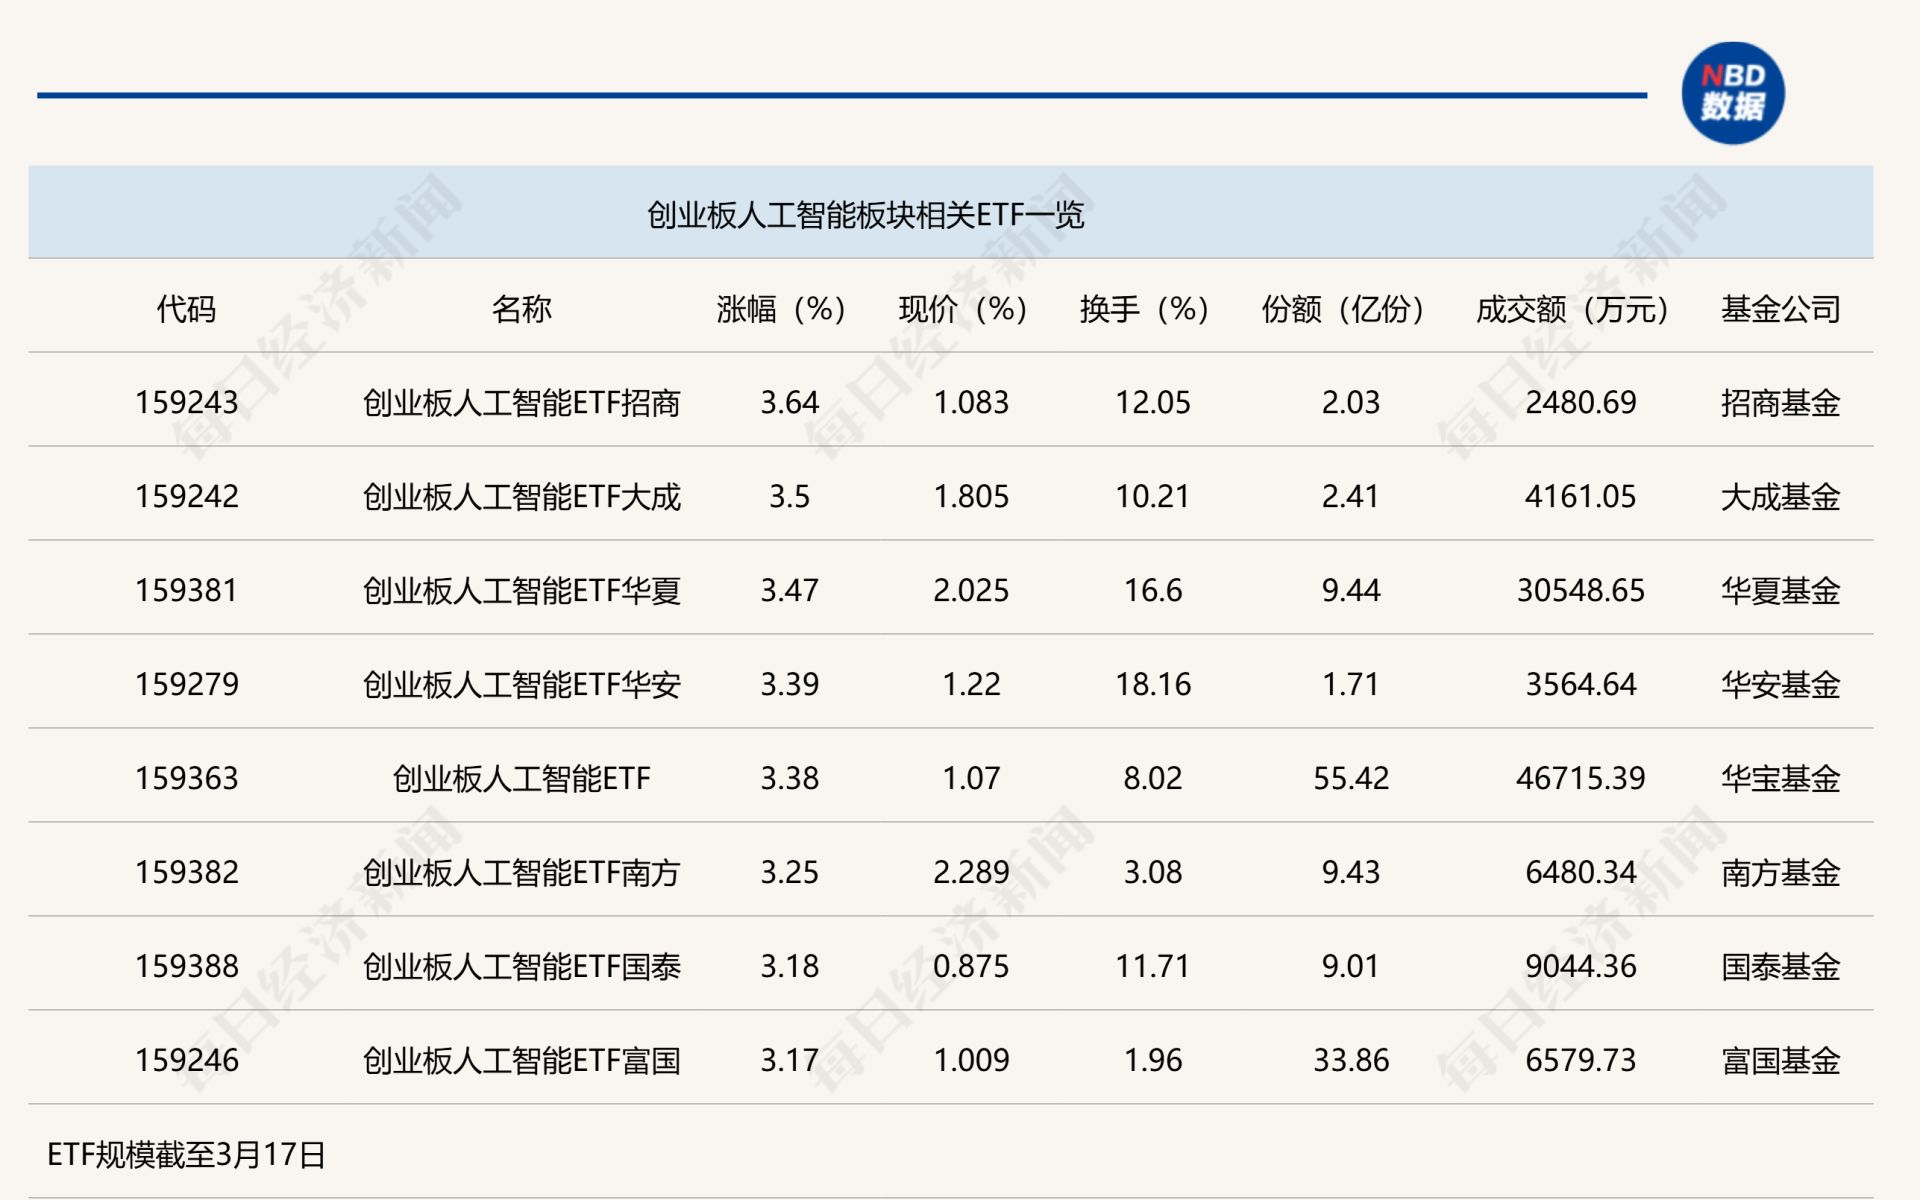This screenshot has height=1200, width=1920.
Task: Click the 换手 (%) column header
Action: click(x=1144, y=309)
